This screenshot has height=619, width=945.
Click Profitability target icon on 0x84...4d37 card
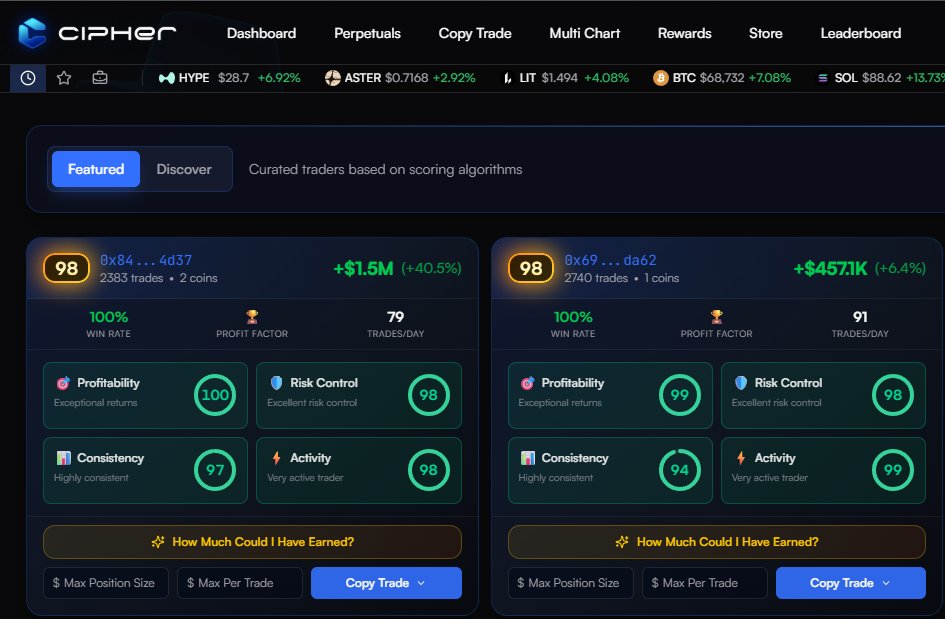pyautogui.click(x=63, y=383)
